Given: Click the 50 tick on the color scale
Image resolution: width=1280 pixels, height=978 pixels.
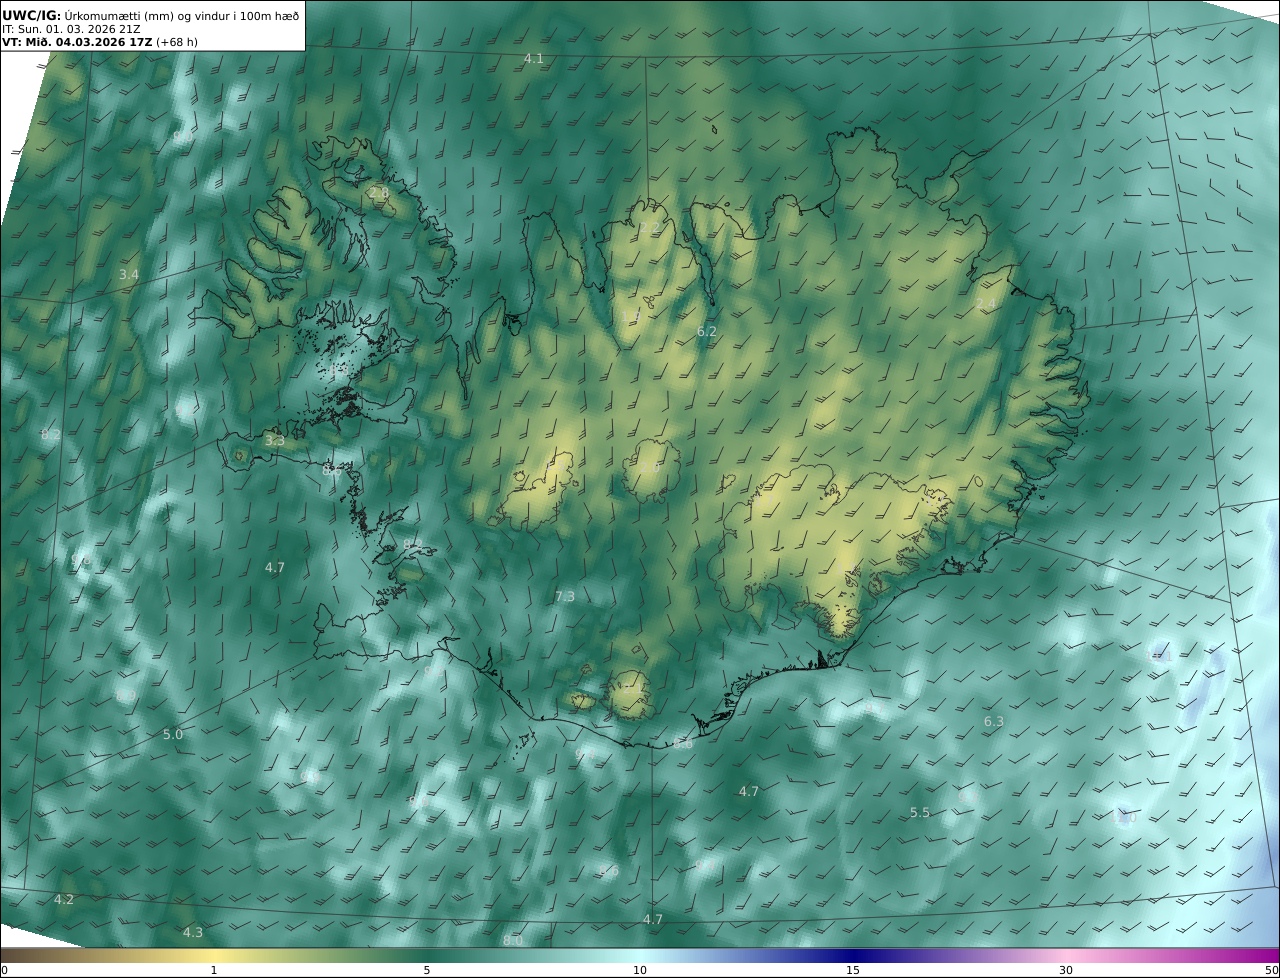Looking at the screenshot, I should pyautogui.click(x=1271, y=970).
